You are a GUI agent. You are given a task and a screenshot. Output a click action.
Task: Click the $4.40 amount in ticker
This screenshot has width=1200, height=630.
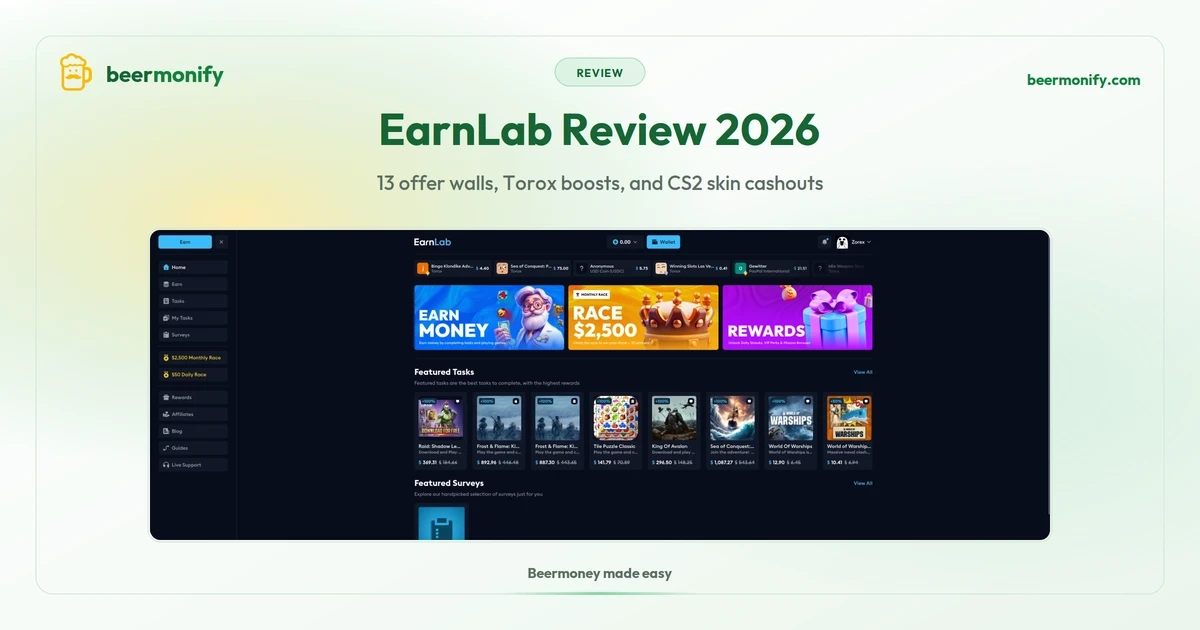click(481, 268)
